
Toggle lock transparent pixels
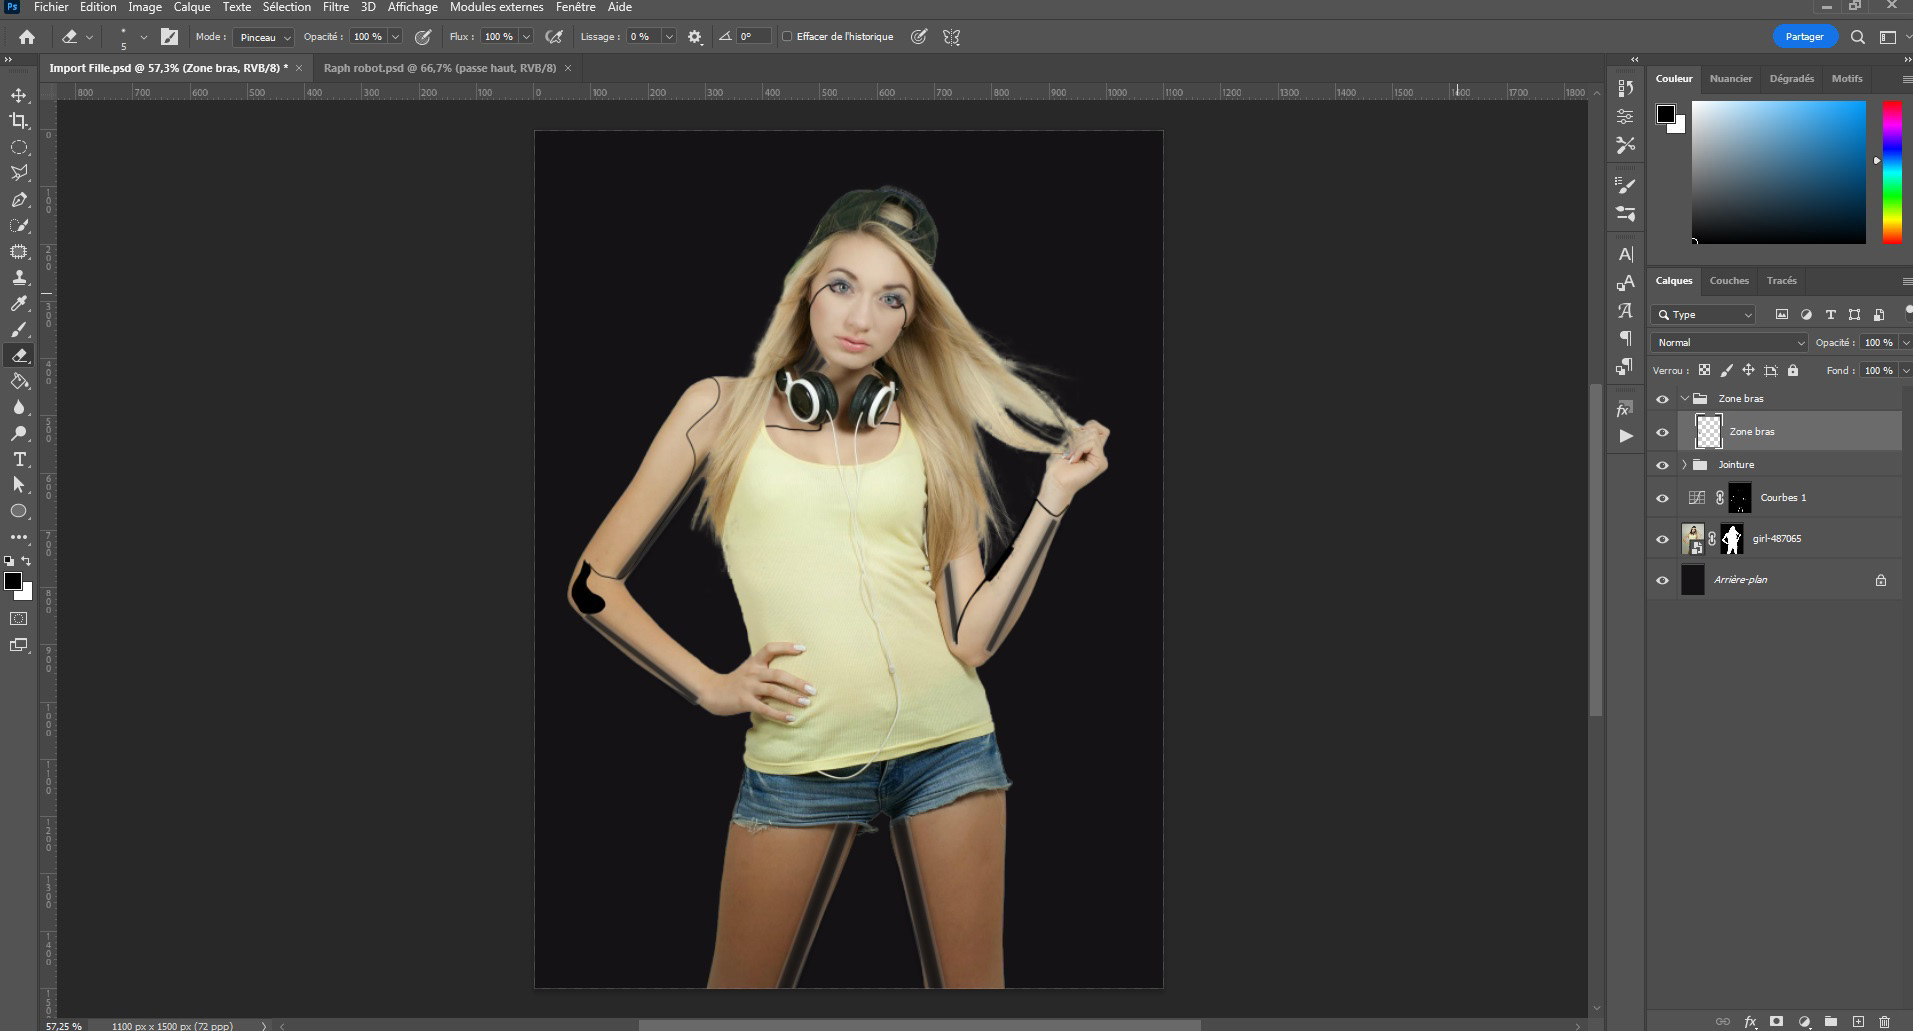(x=1704, y=370)
